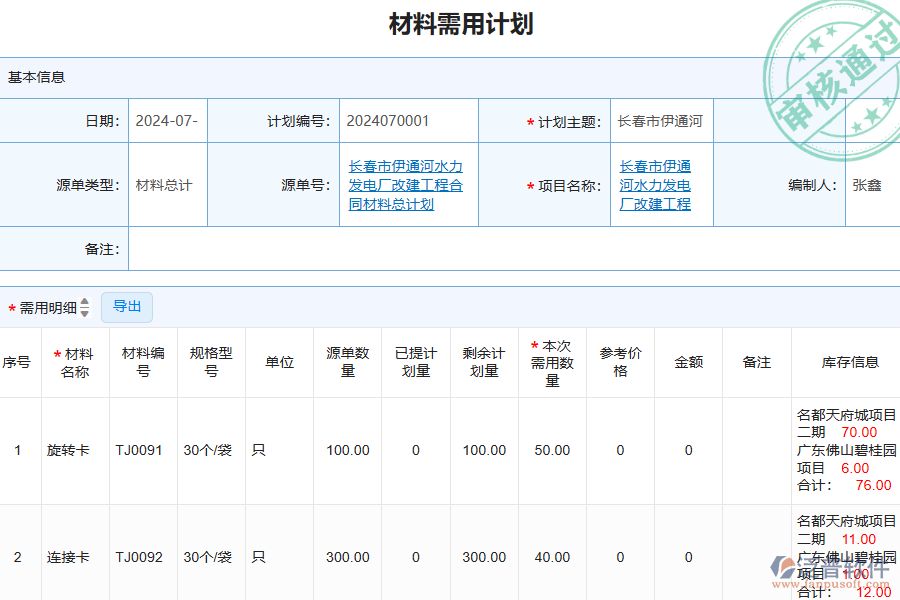
Task: Click the up sort arrow beside 需用明细
Action: click(x=85, y=303)
